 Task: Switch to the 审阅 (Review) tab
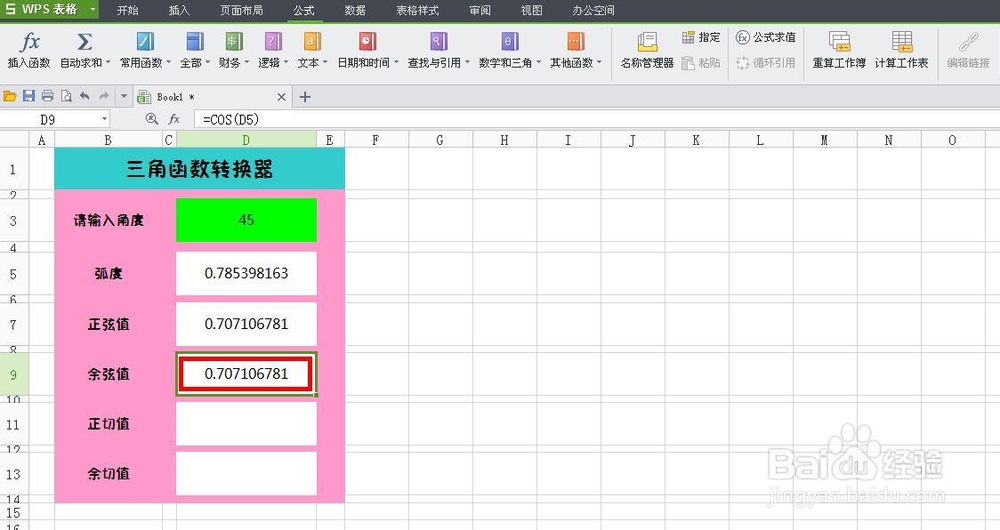480,10
